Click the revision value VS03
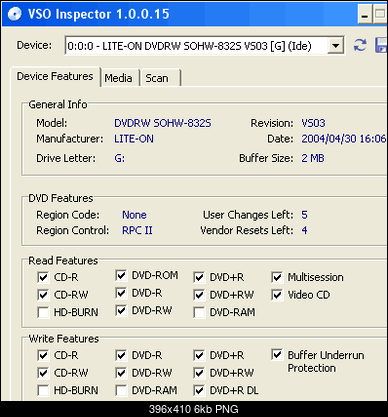 tap(313, 123)
